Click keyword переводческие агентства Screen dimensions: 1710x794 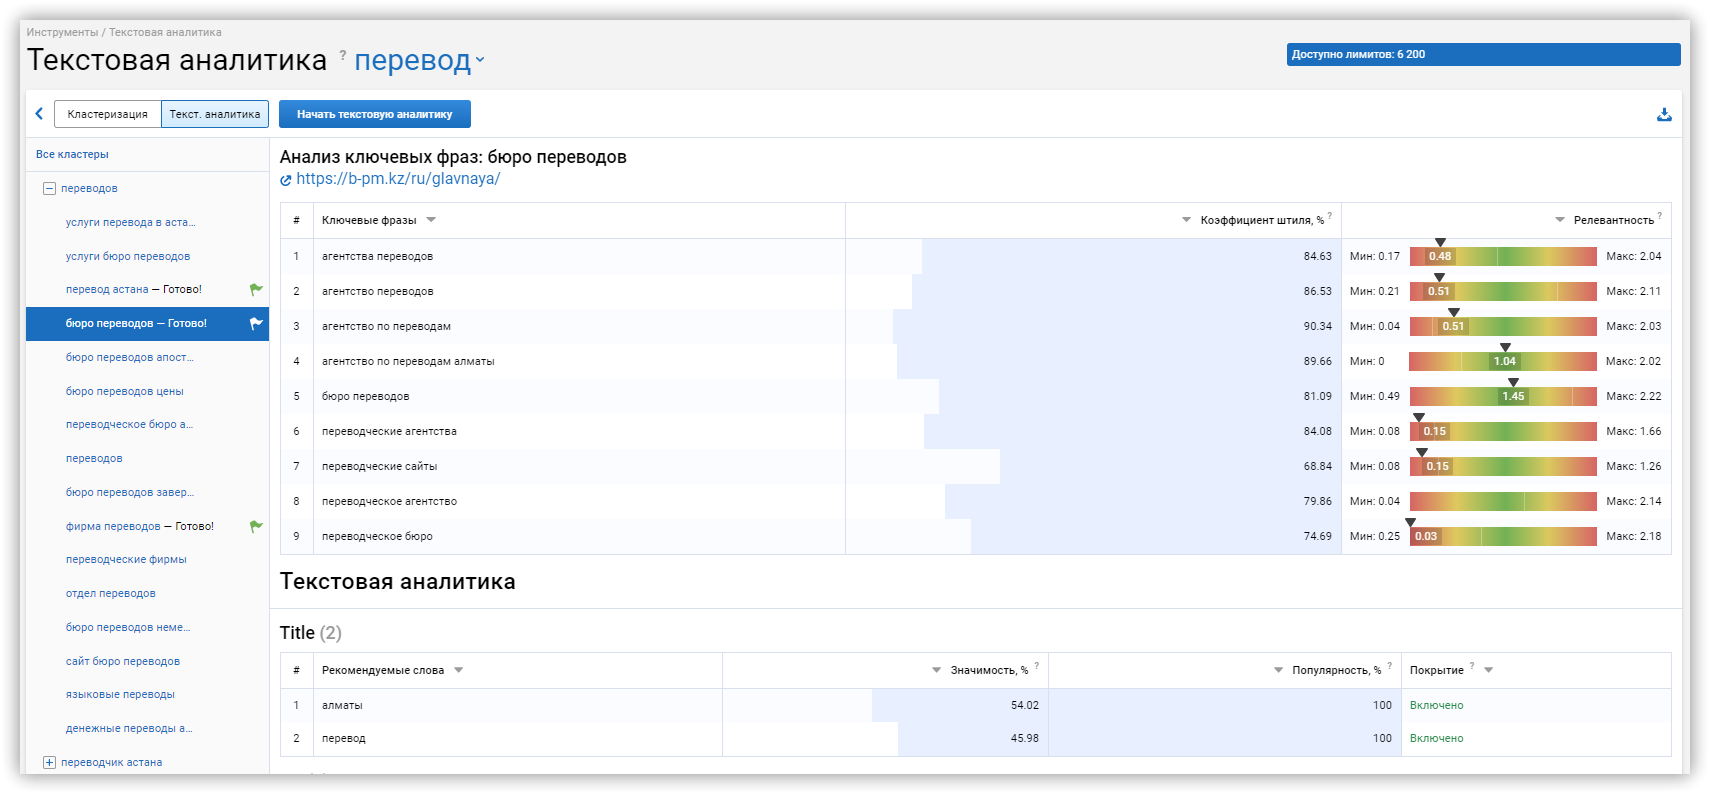click(389, 431)
